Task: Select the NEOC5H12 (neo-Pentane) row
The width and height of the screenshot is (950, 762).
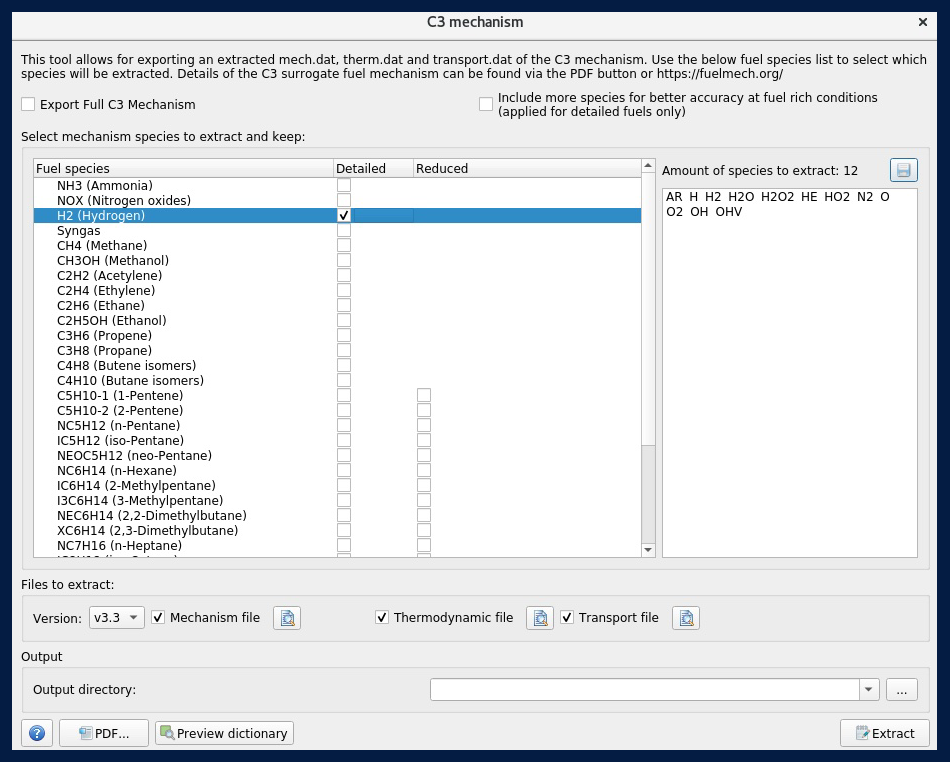Action: tap(337, 456)
